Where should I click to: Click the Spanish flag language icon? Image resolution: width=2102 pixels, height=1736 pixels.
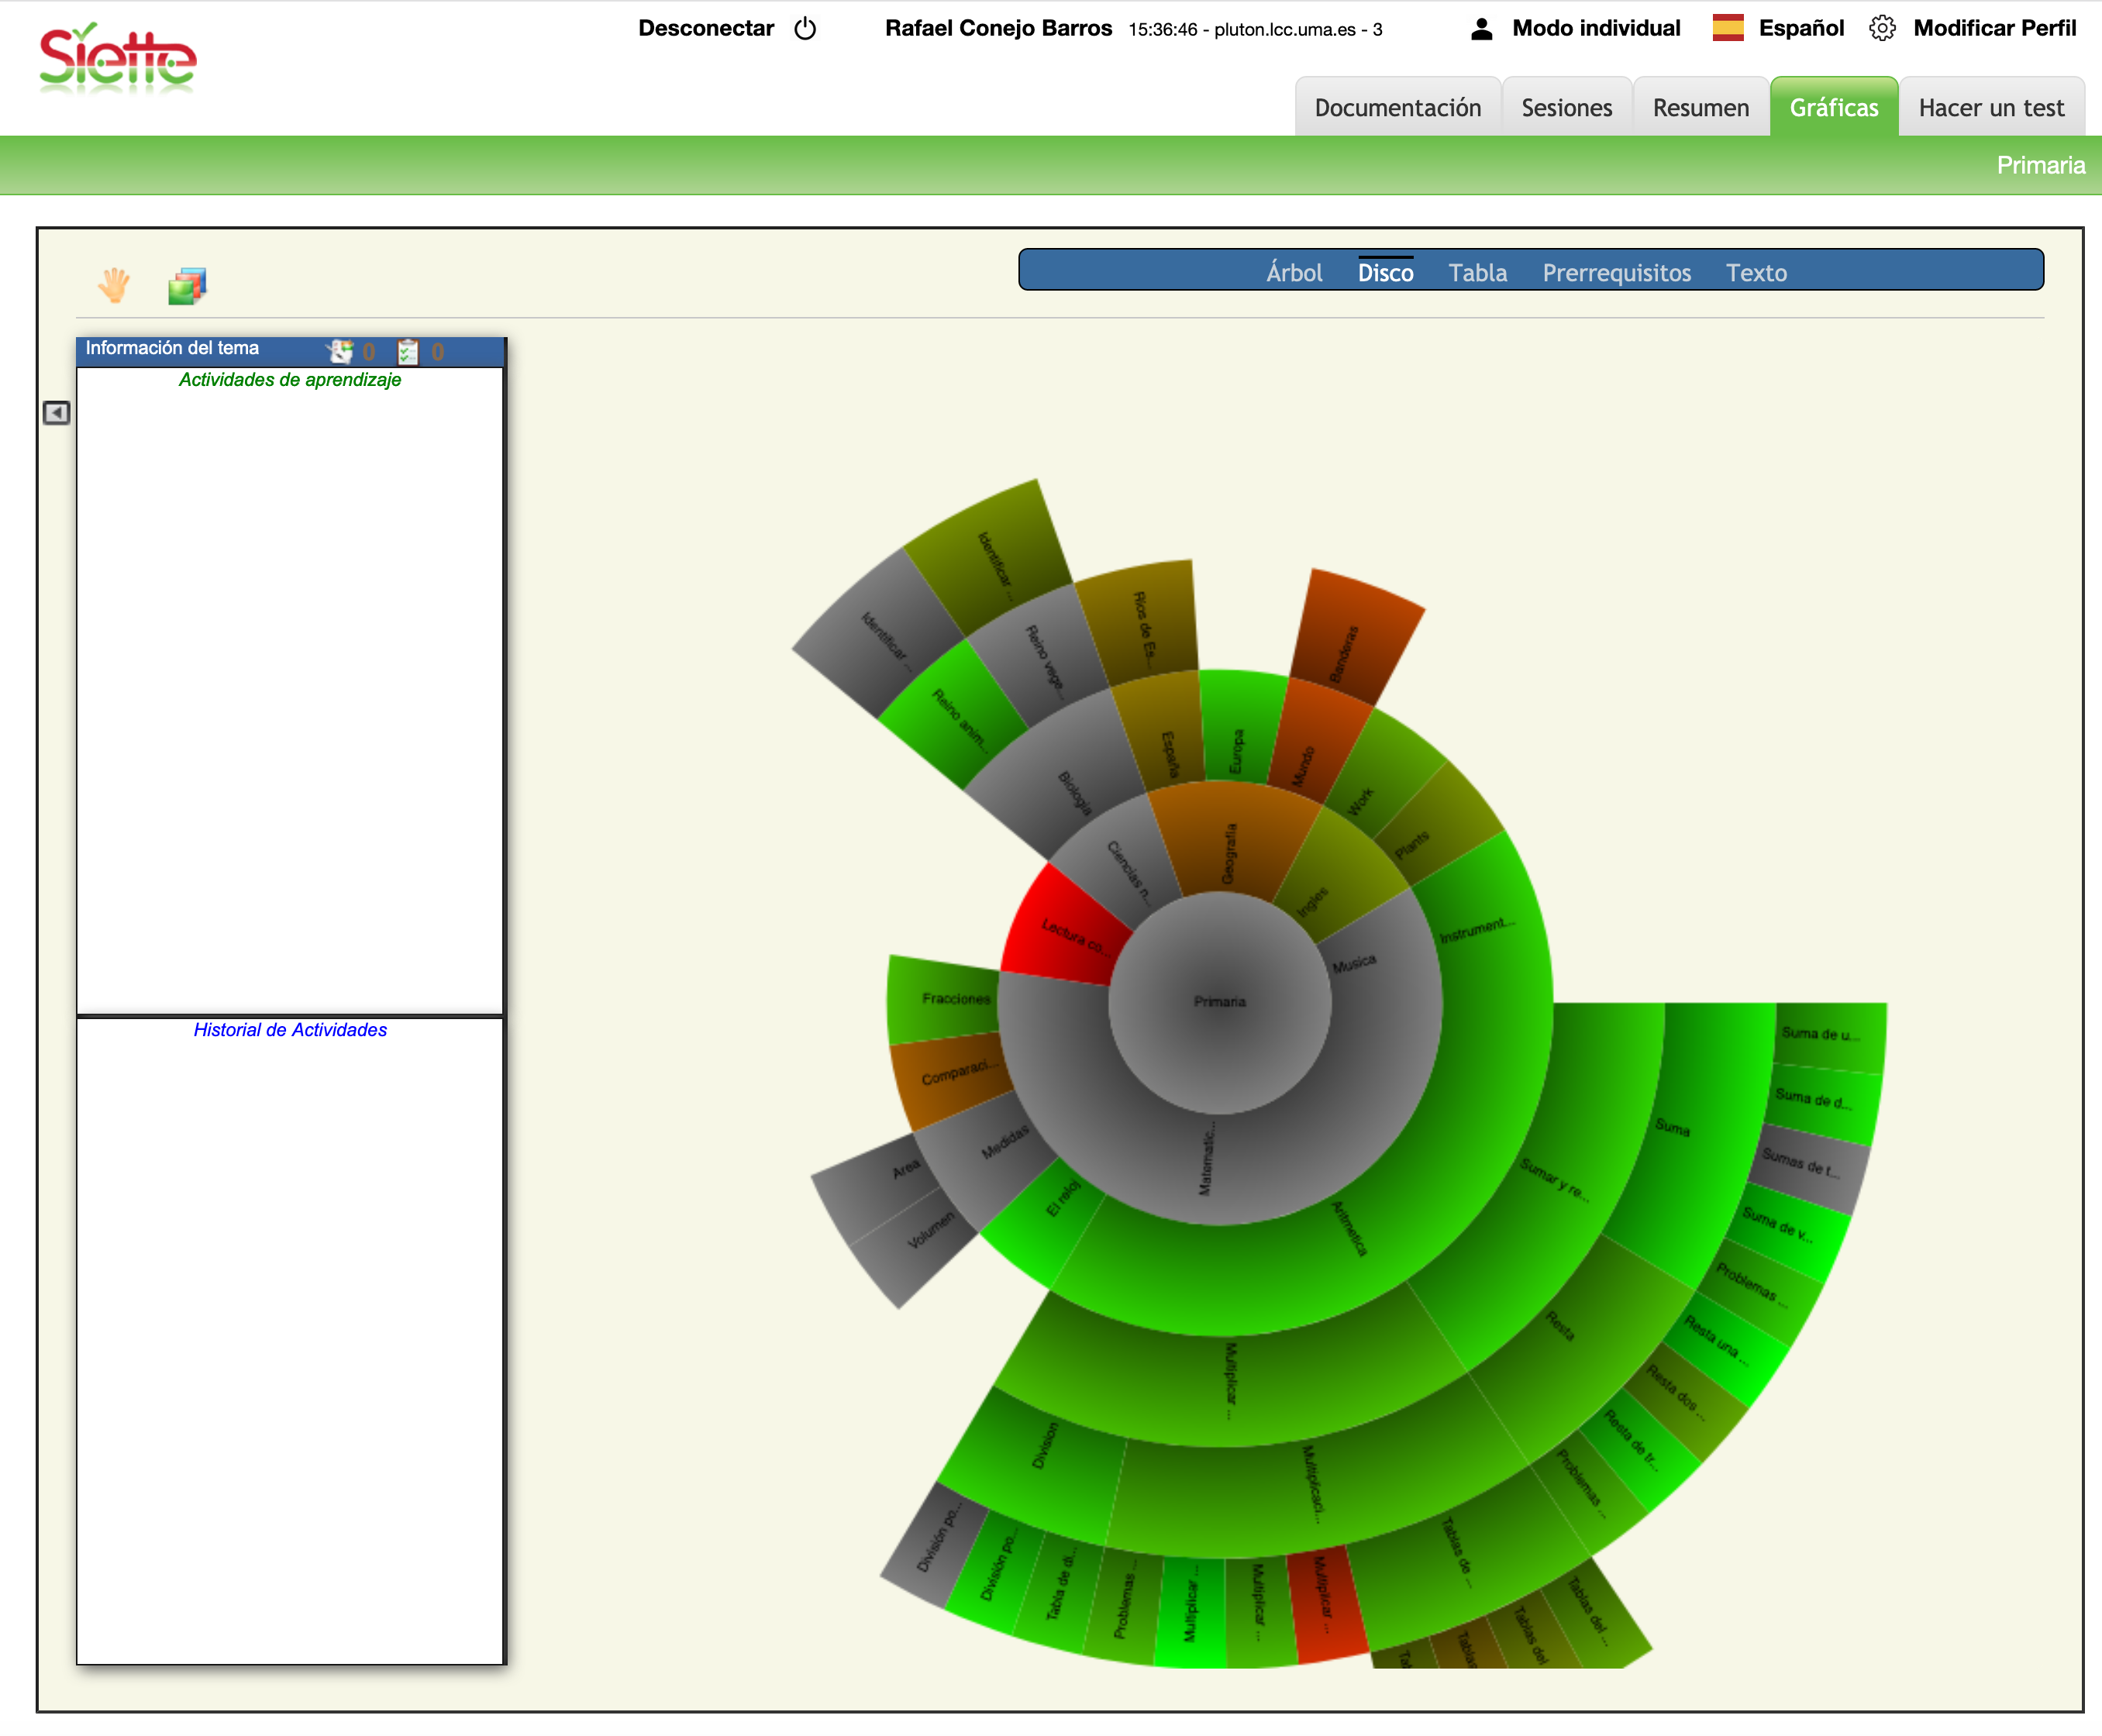(1727, 28)
